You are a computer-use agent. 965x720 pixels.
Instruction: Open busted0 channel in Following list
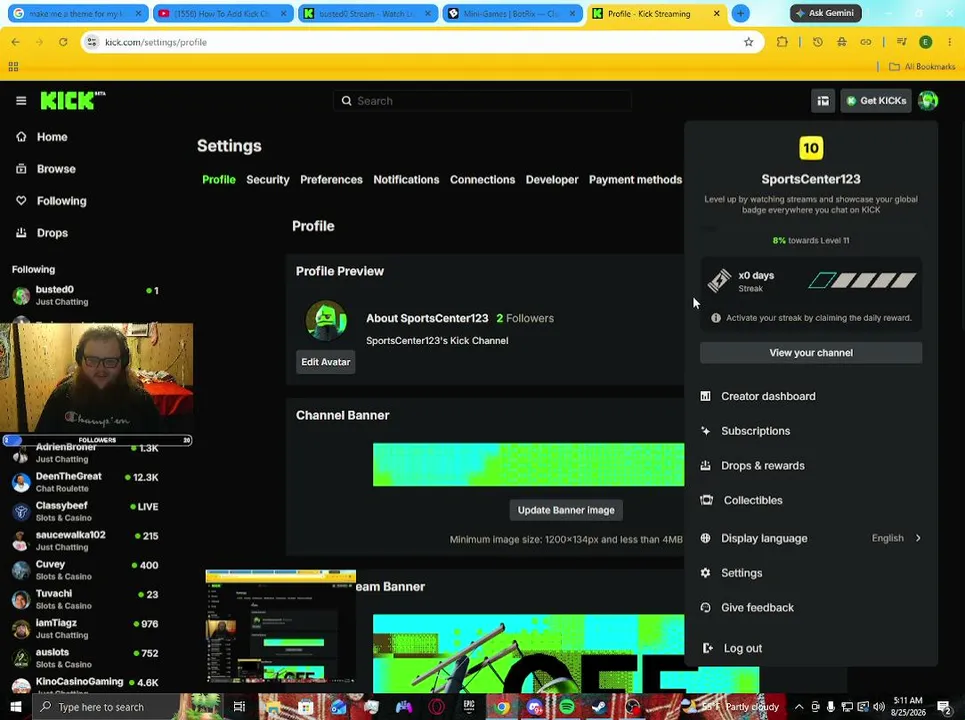tap(86, 295)
